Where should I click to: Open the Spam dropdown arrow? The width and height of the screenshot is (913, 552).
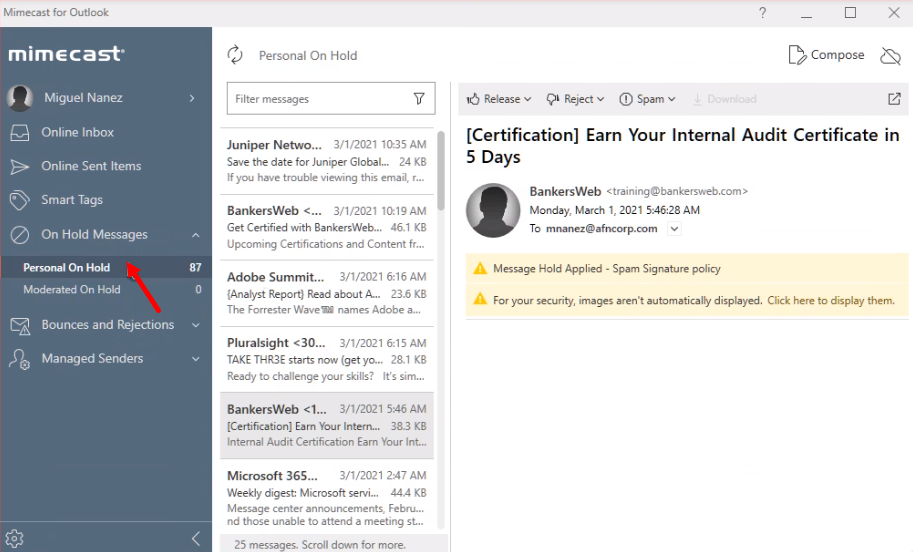[671, 100]
